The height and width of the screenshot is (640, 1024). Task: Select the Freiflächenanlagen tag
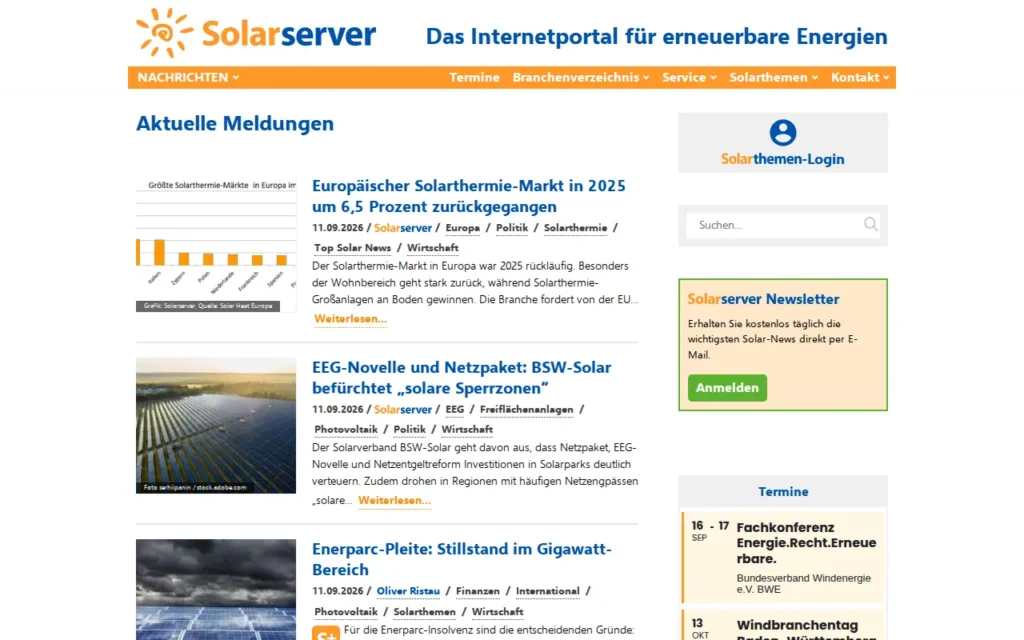[526, 409]
